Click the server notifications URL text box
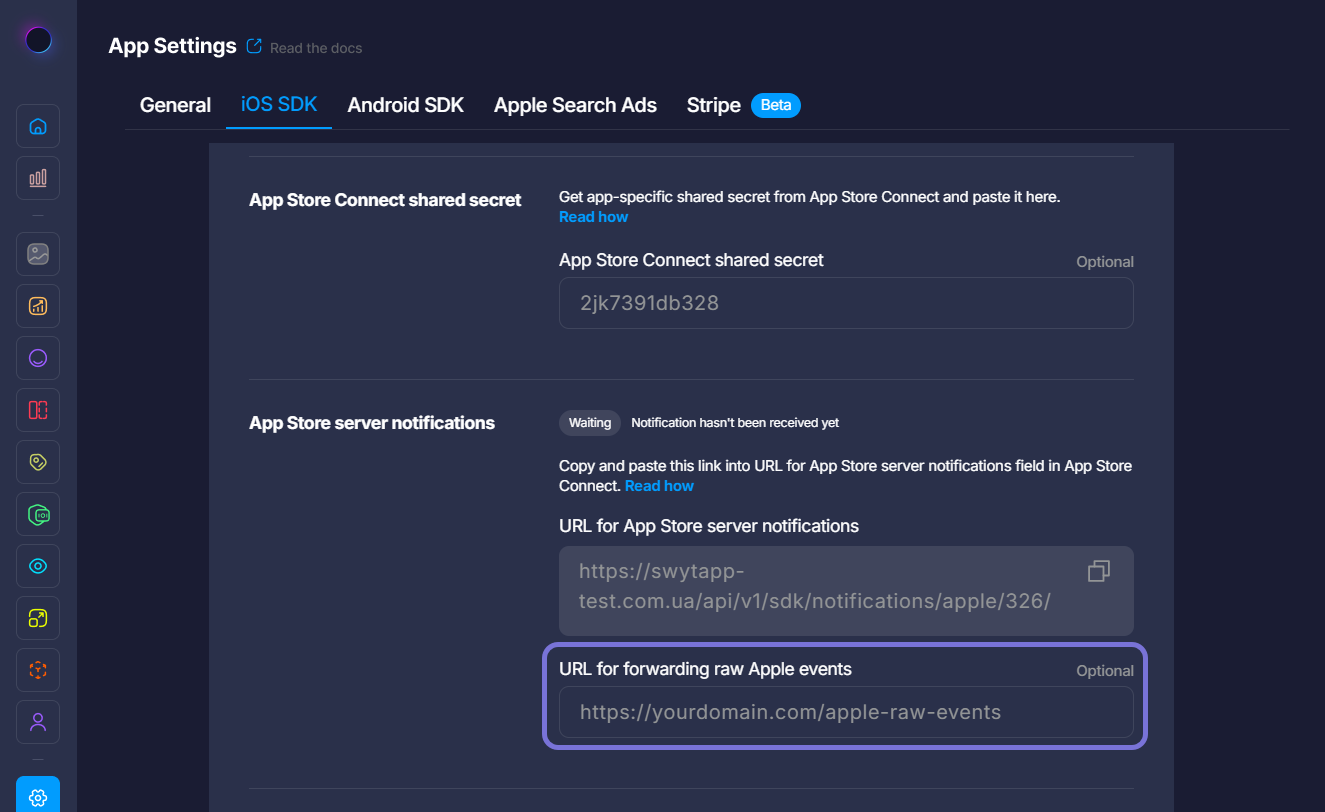Viewport: 1325px width, 812px height. [846, 591]
